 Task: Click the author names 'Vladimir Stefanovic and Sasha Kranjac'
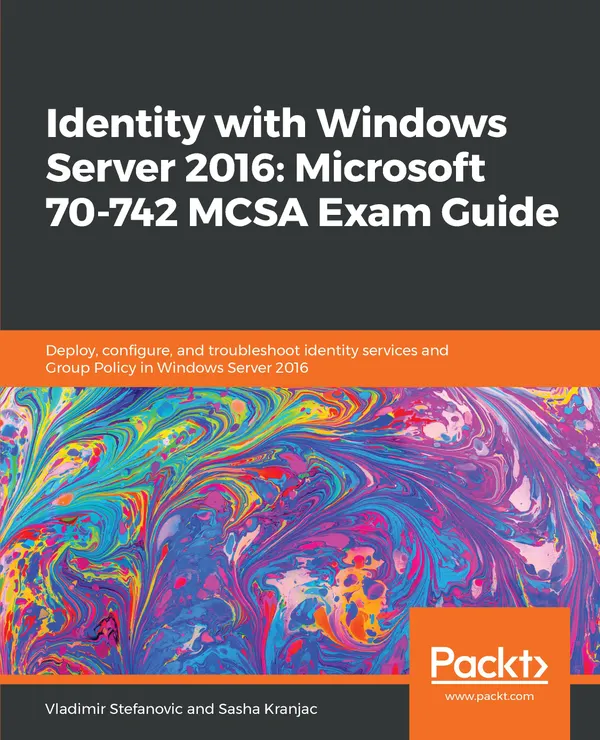(181, 709)
